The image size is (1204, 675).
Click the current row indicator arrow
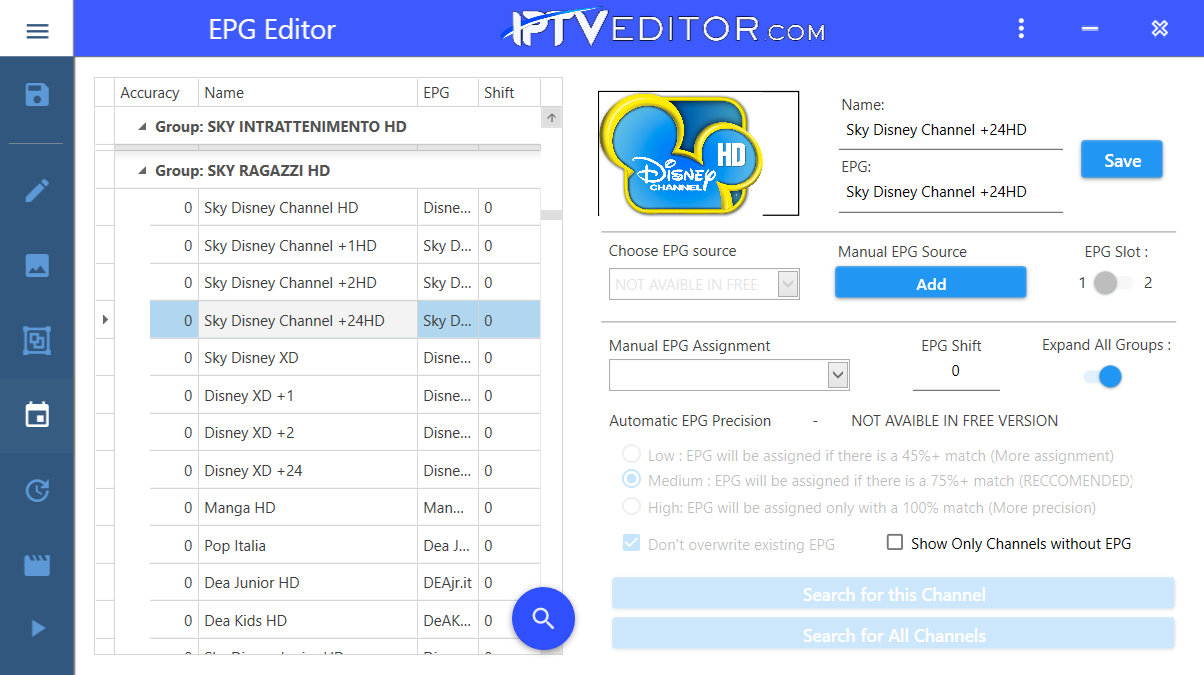(105, 320)
